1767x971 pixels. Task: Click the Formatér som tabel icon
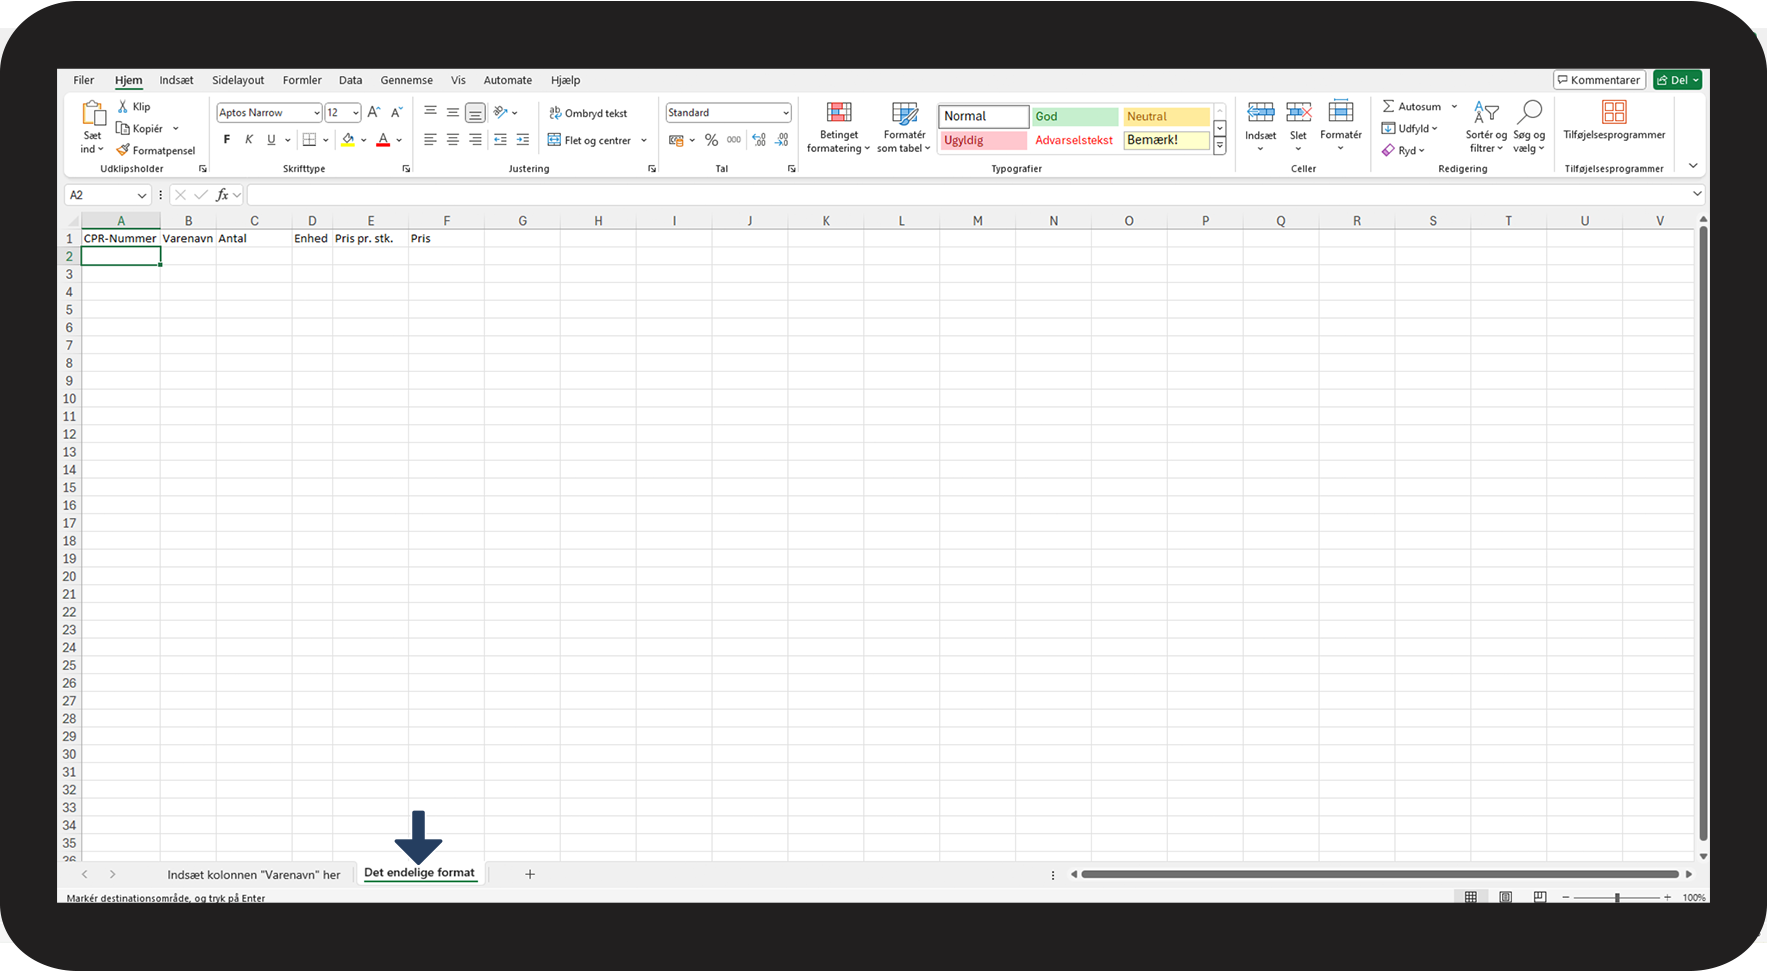pyautogui.click(x=905, y=112)
